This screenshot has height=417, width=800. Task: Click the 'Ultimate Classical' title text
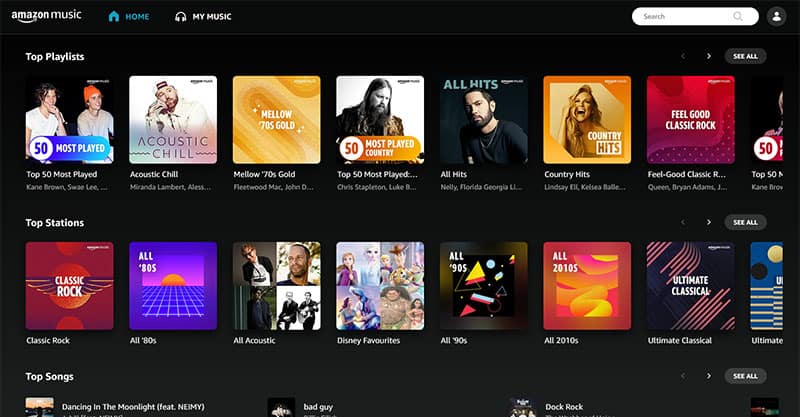tap(680, 340)
